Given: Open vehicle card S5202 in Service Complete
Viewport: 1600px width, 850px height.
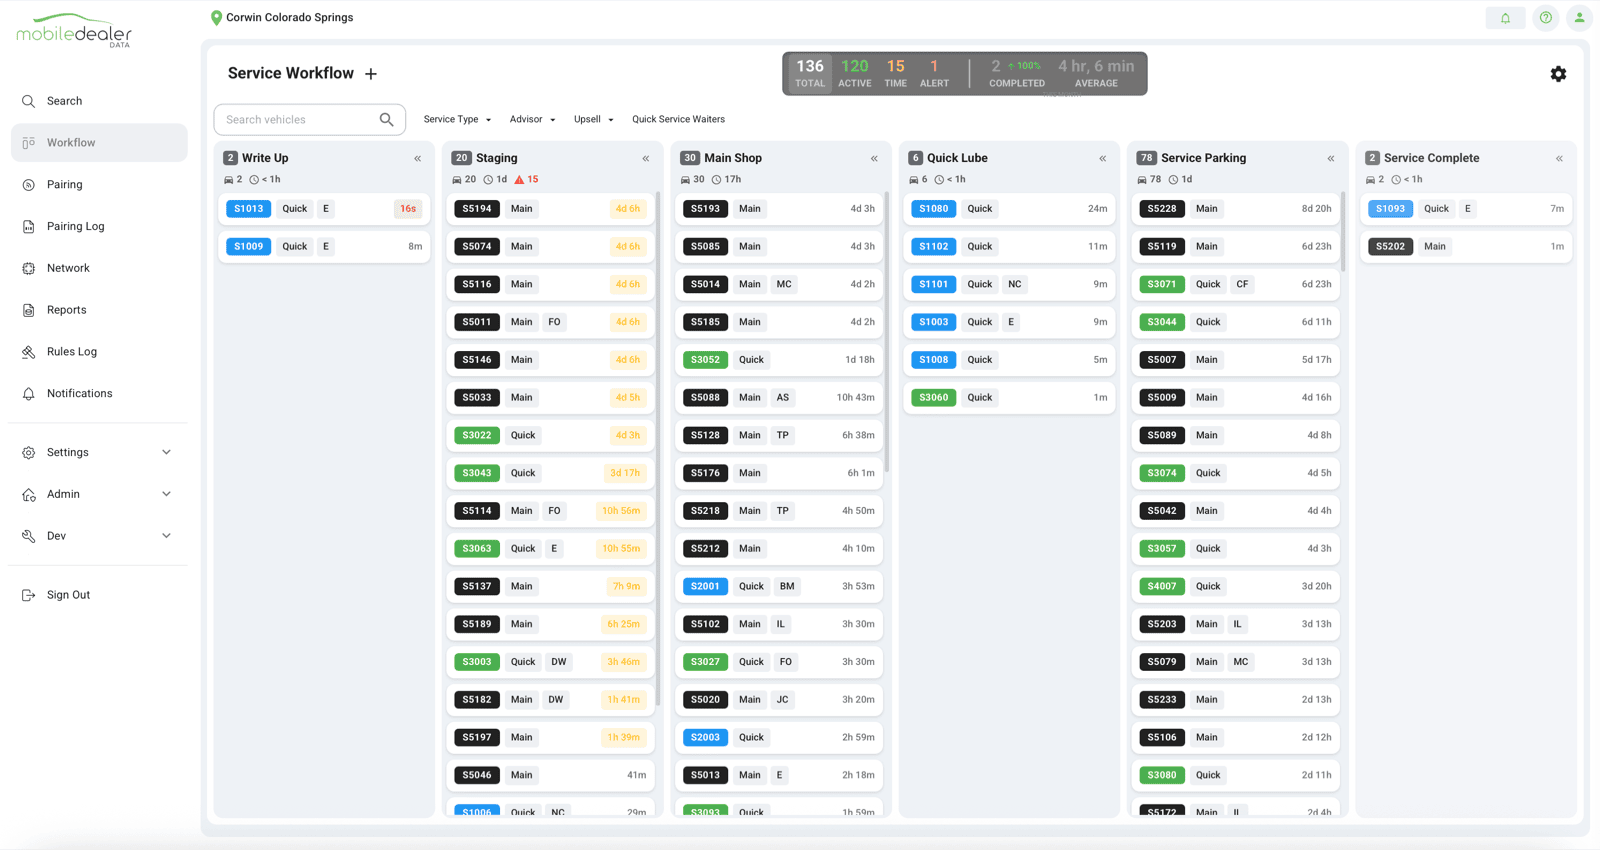Looking at the screenshot, I should [1466, 247].
